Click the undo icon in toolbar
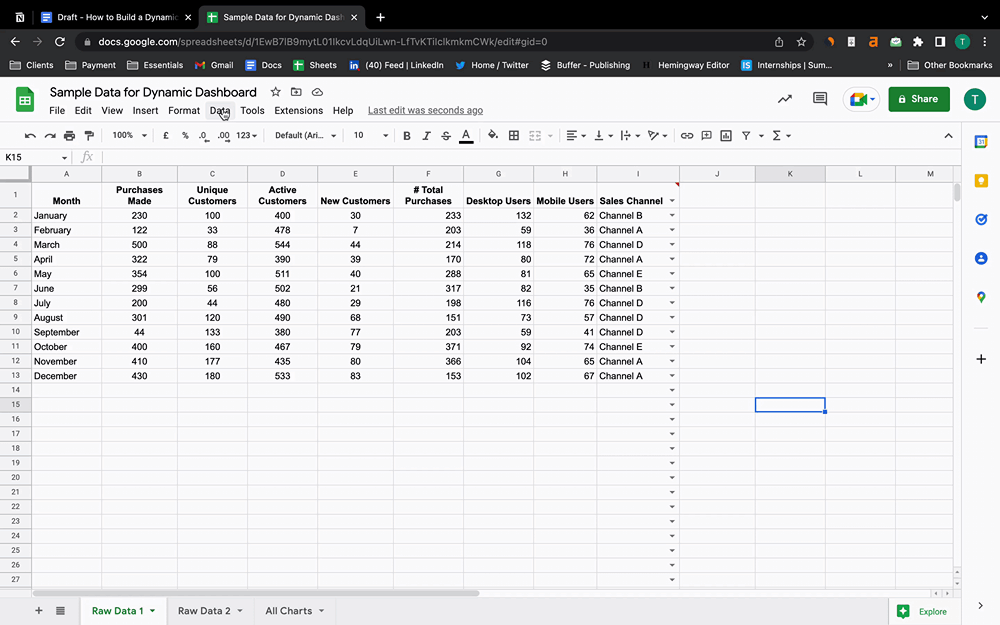1000x625 pixels. [x=30, y=135]
